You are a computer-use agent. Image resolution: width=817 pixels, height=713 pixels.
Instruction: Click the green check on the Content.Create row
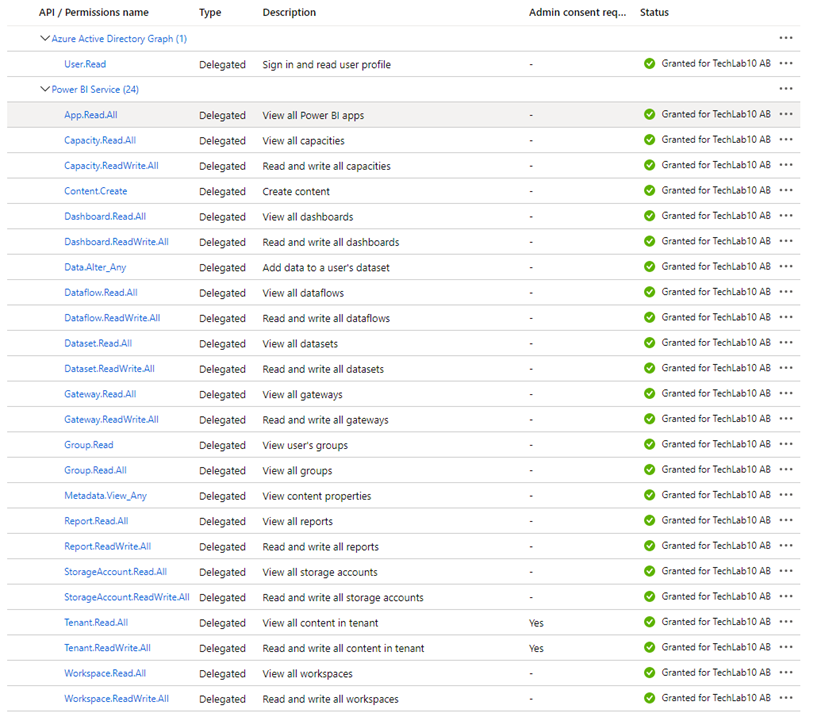pos(651,190)
